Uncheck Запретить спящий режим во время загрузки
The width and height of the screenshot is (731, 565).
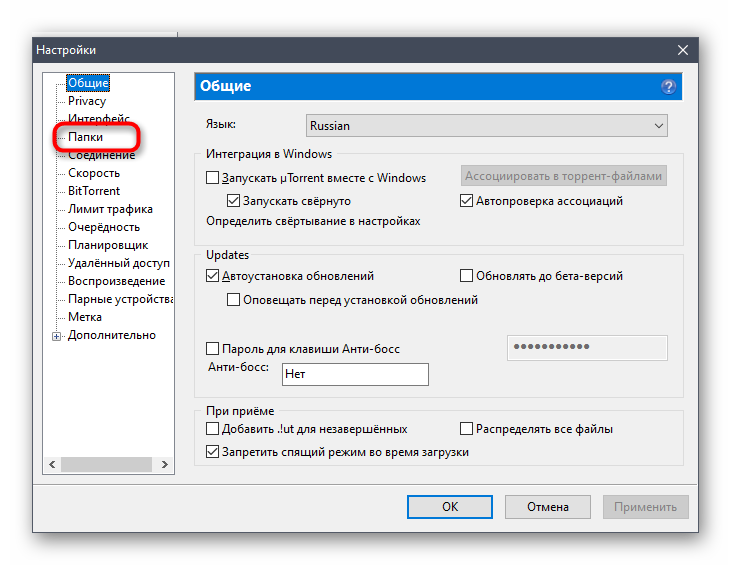point(213,452)
